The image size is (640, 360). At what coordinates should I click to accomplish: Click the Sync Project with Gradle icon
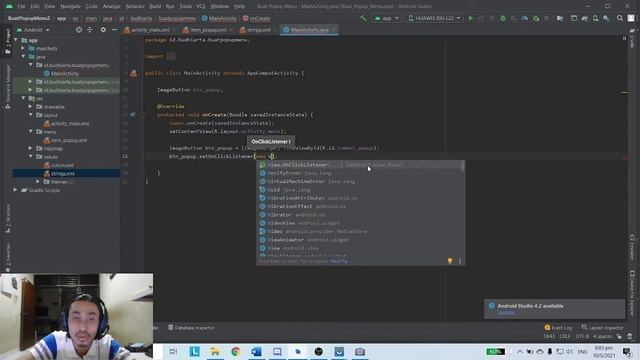coord(584,18)
